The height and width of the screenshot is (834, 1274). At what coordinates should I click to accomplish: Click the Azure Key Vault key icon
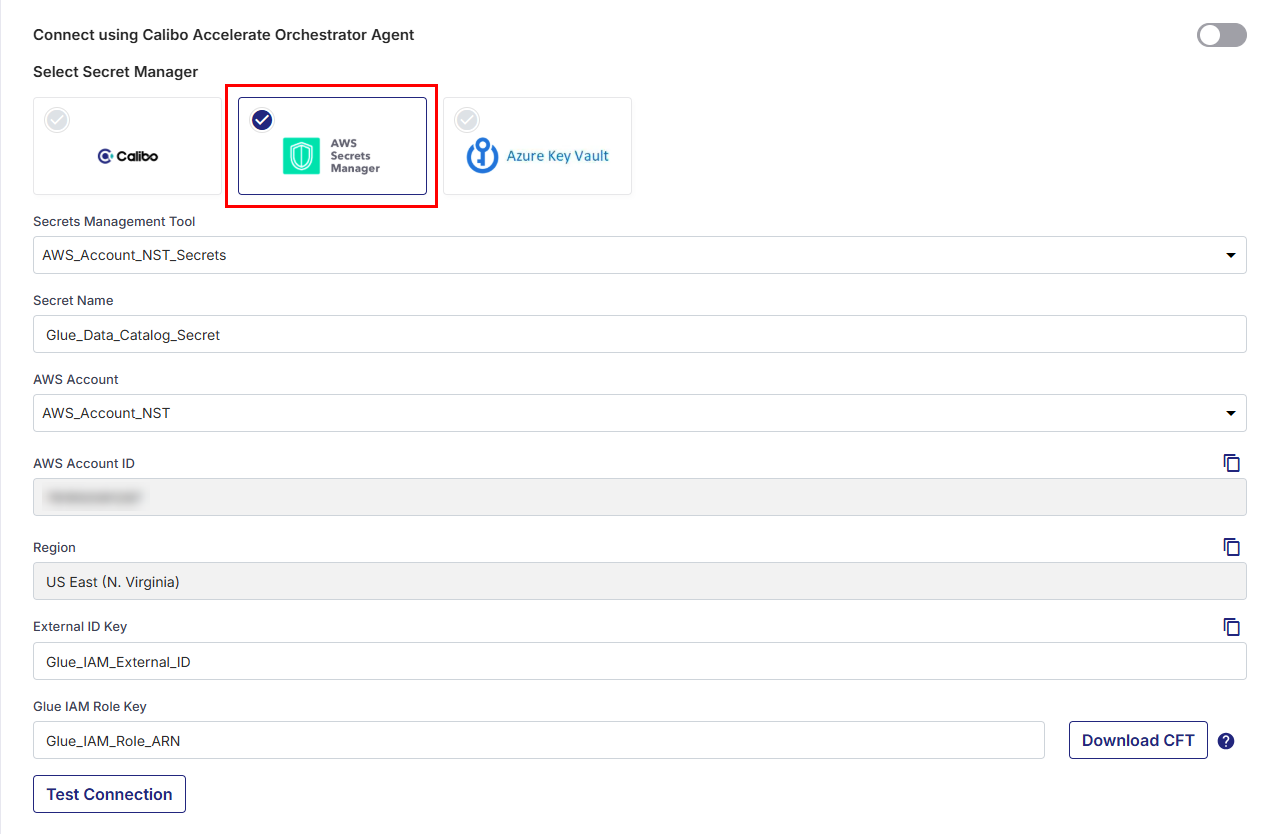click(482, 156)
